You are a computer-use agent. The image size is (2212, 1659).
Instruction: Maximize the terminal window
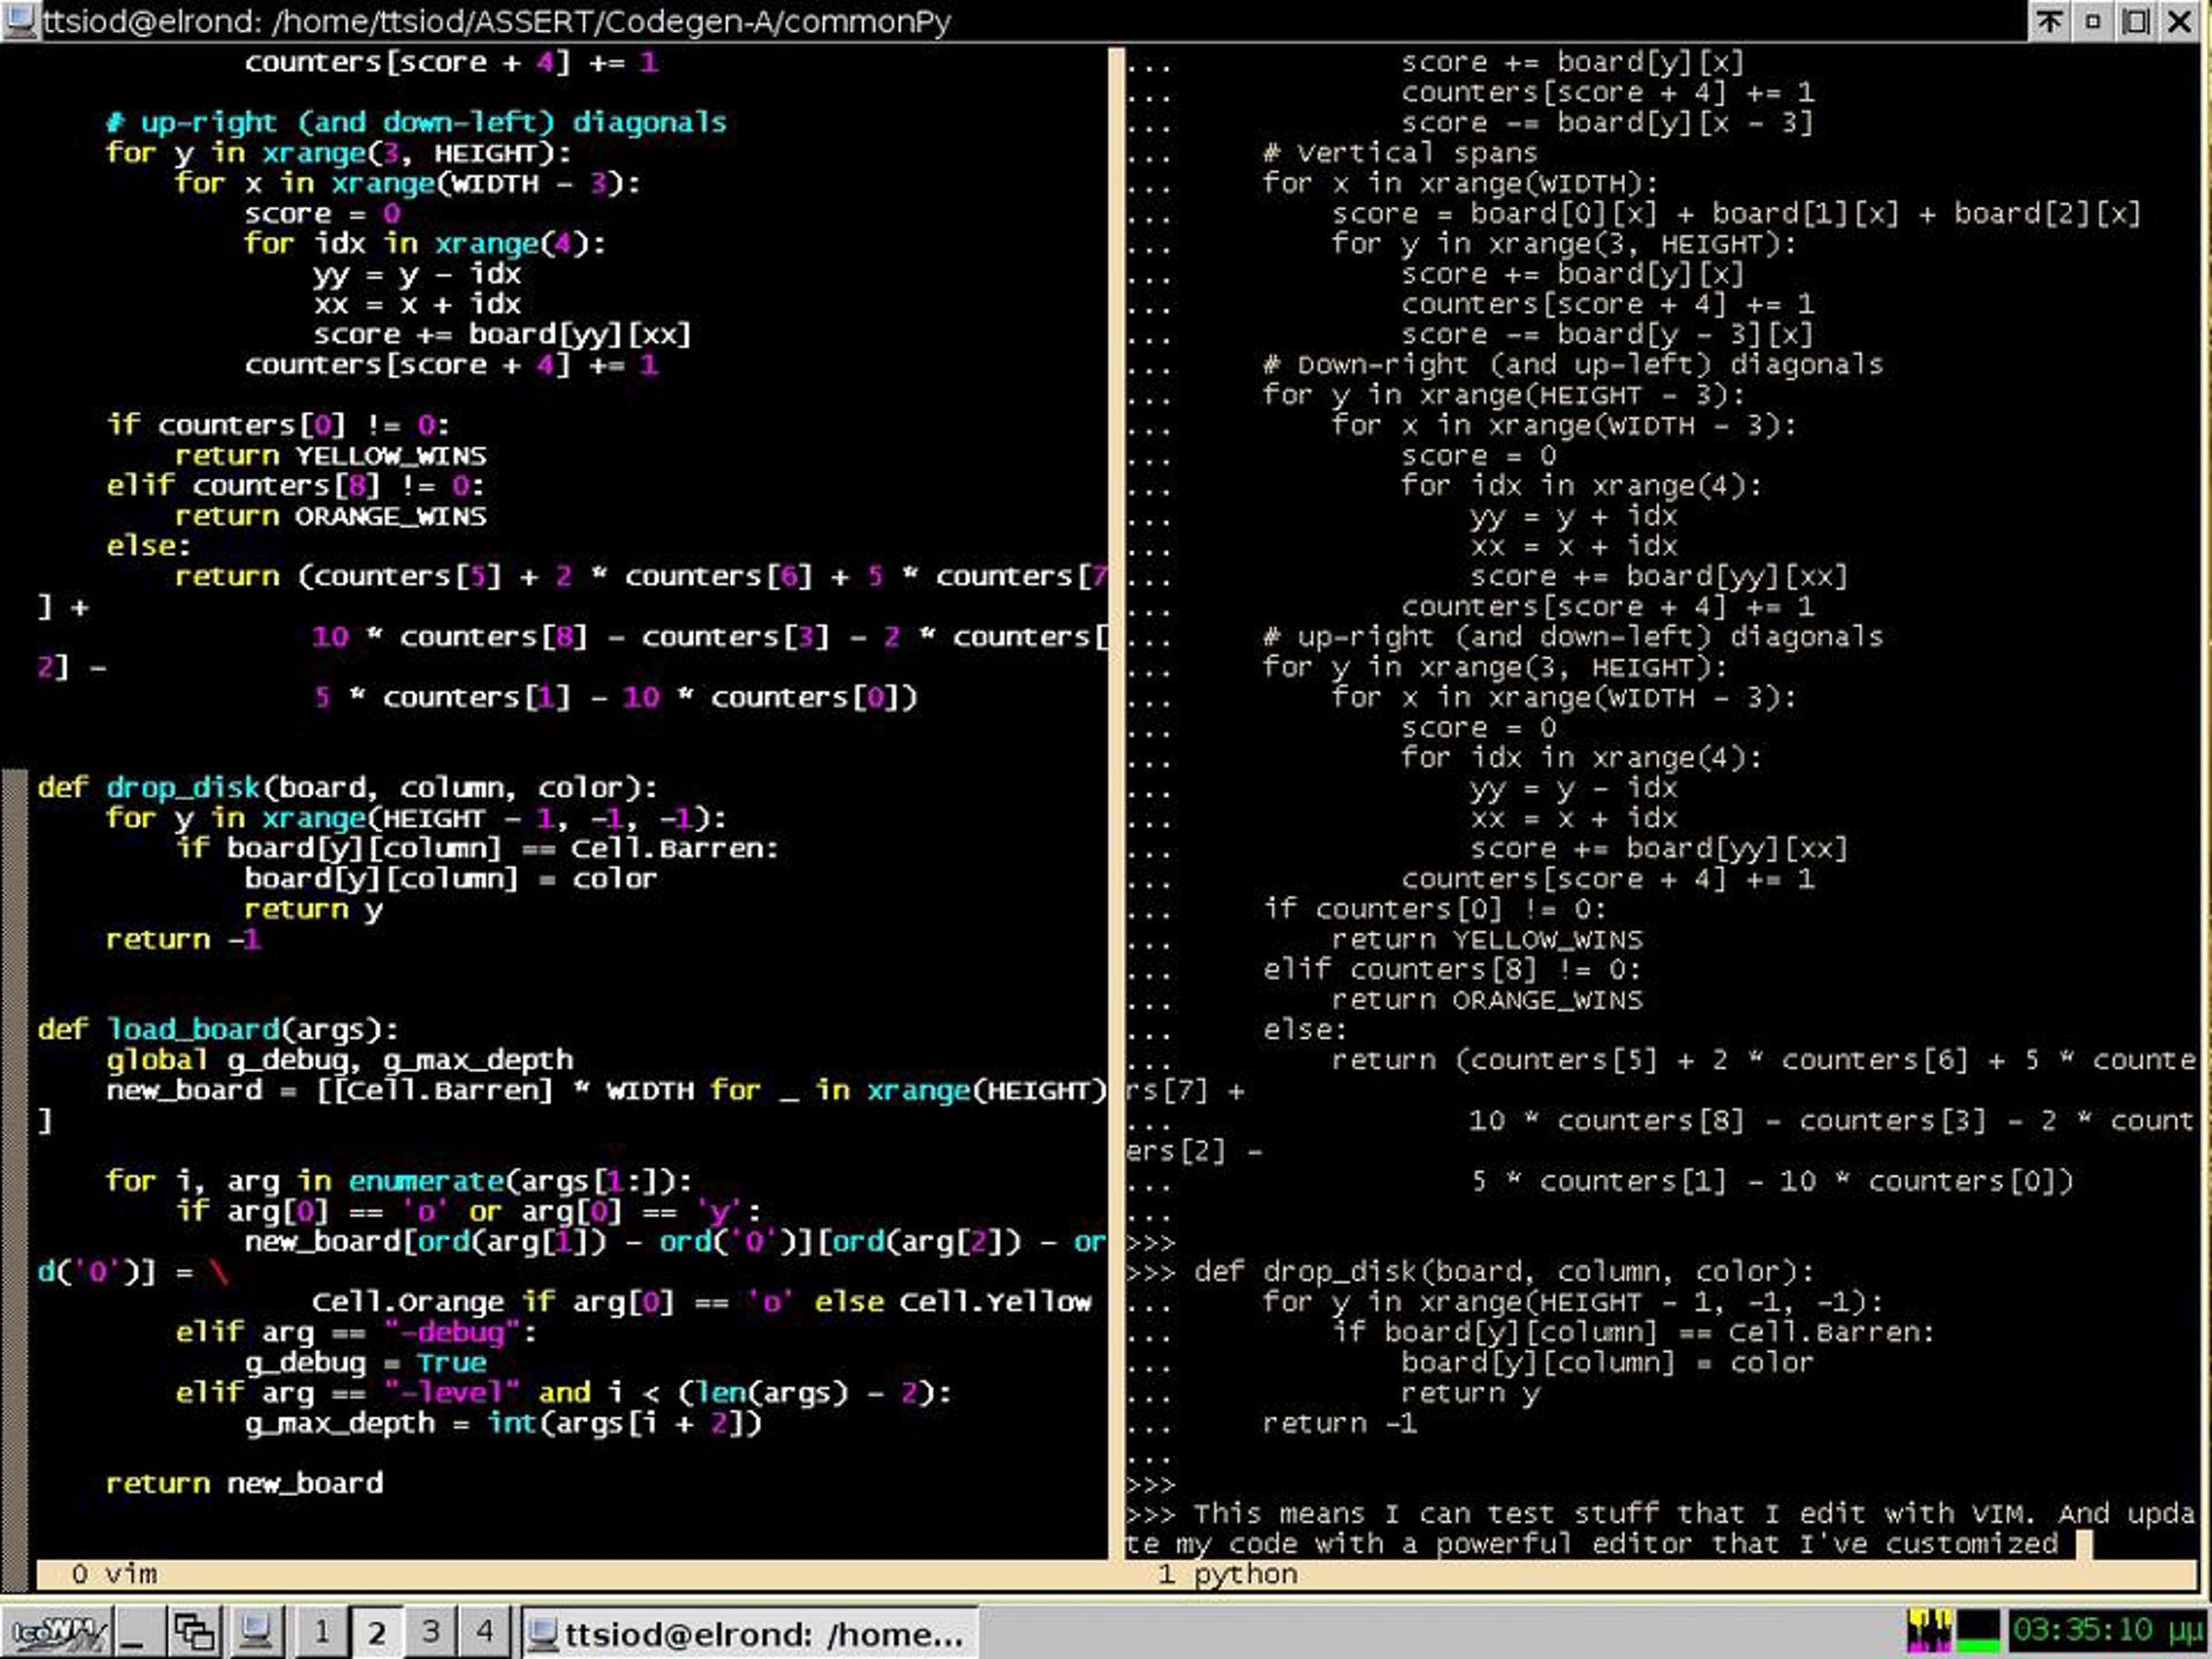click(2137, 21)
